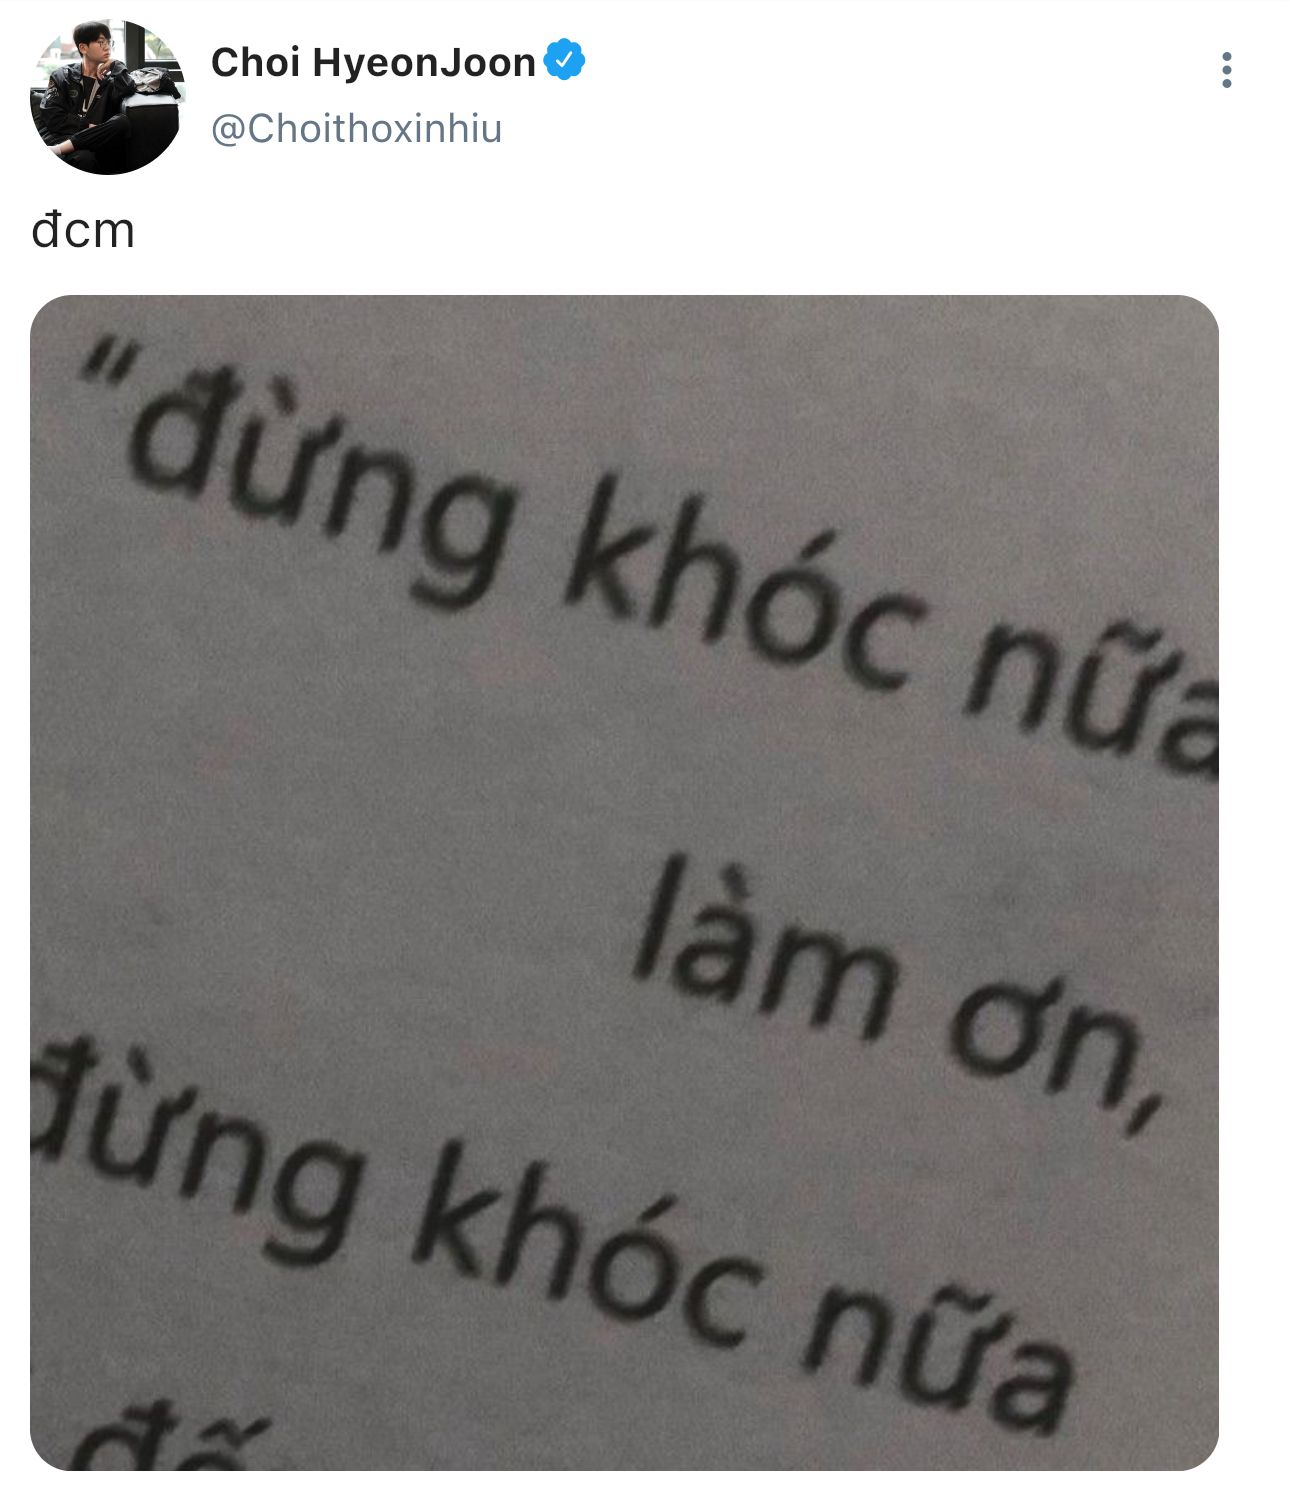Click the first name Choi in header
The image size is (1290, 1498).
tap(255, 62)
